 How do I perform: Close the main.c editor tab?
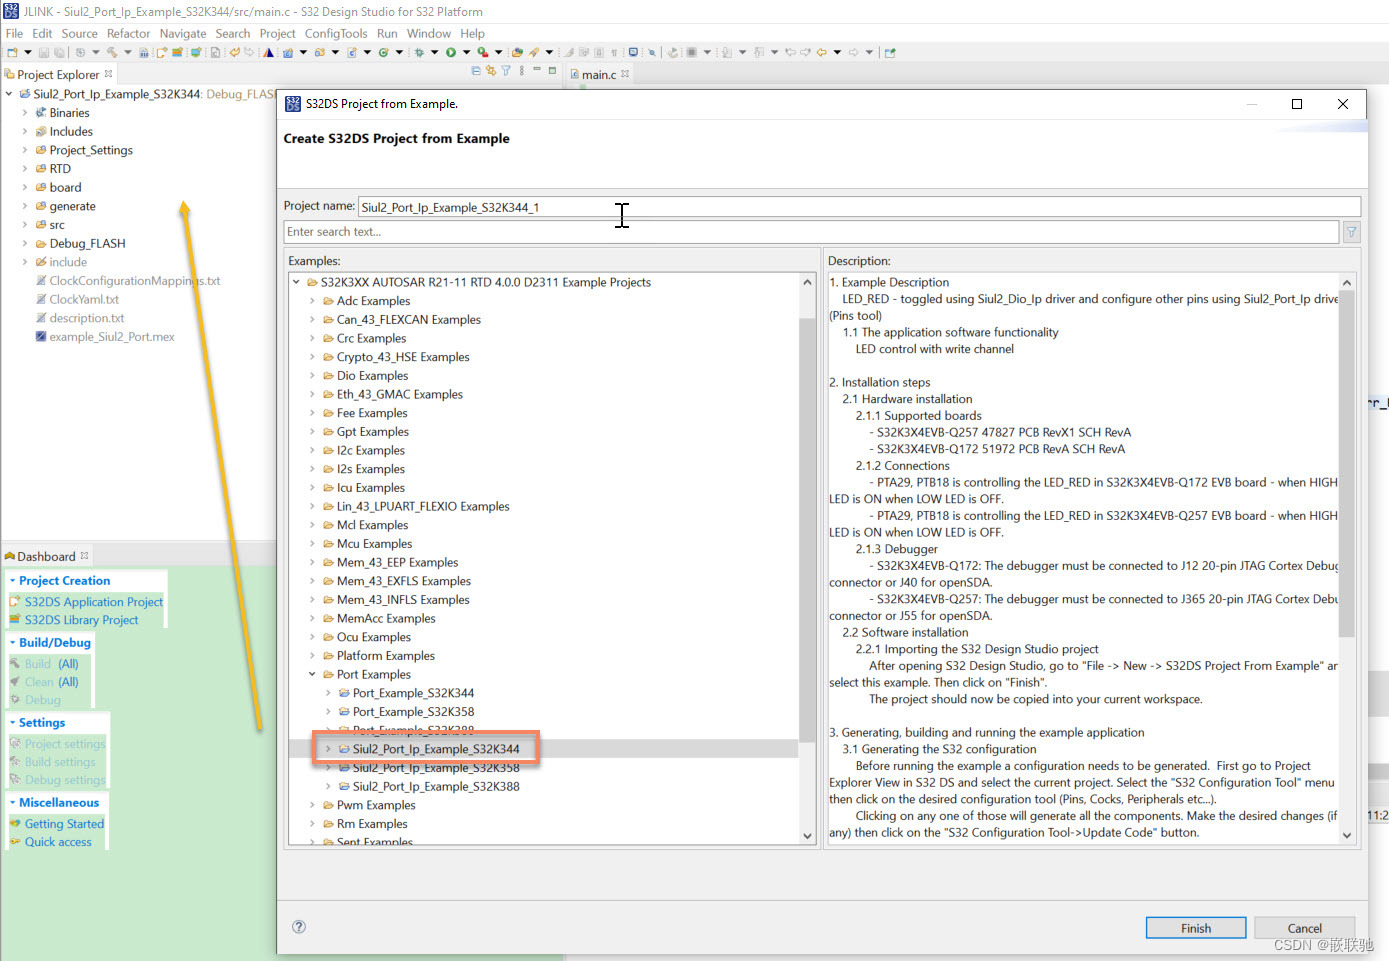point(625,74)
